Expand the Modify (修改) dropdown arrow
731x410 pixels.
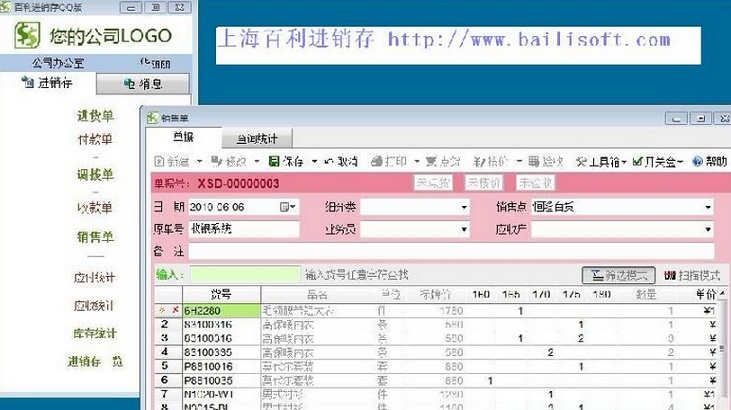pos(257,161)
